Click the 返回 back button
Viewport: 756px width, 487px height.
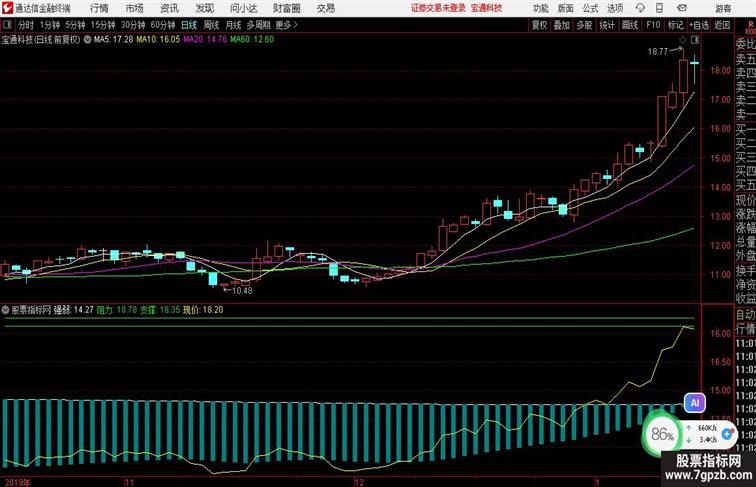coord(722,25)
